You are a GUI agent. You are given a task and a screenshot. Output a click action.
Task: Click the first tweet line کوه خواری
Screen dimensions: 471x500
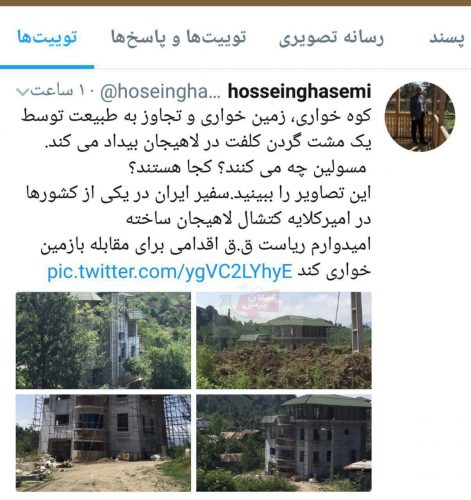196,117
